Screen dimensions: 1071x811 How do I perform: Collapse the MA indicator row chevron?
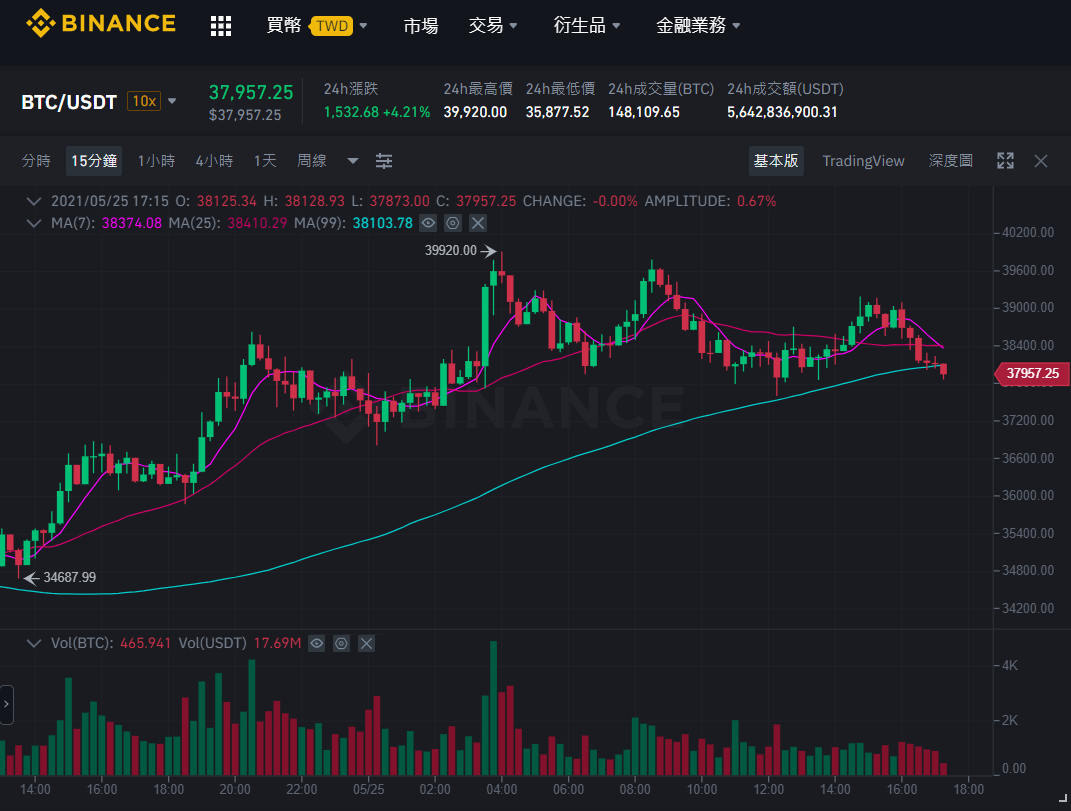[x=33, y=223]
